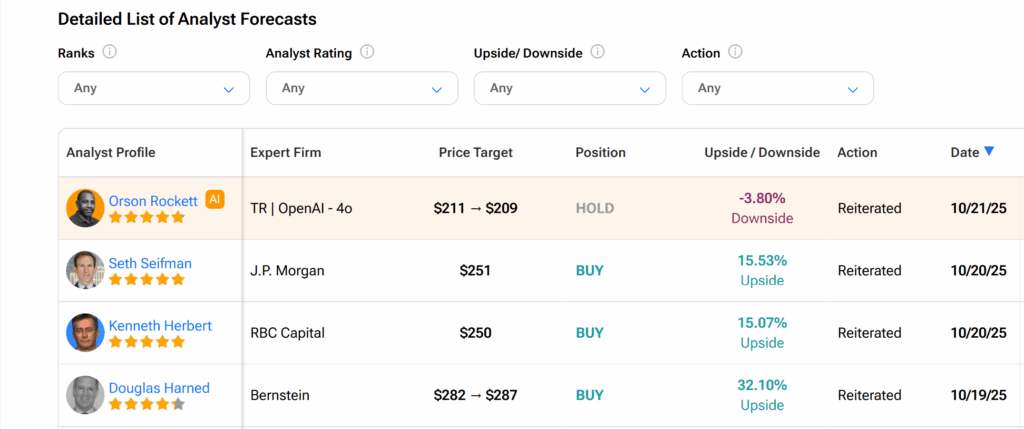Open the Douglas Harned profile link
Screen dimensions: 1024x429
pyautogui.click(x=159, y=388)
